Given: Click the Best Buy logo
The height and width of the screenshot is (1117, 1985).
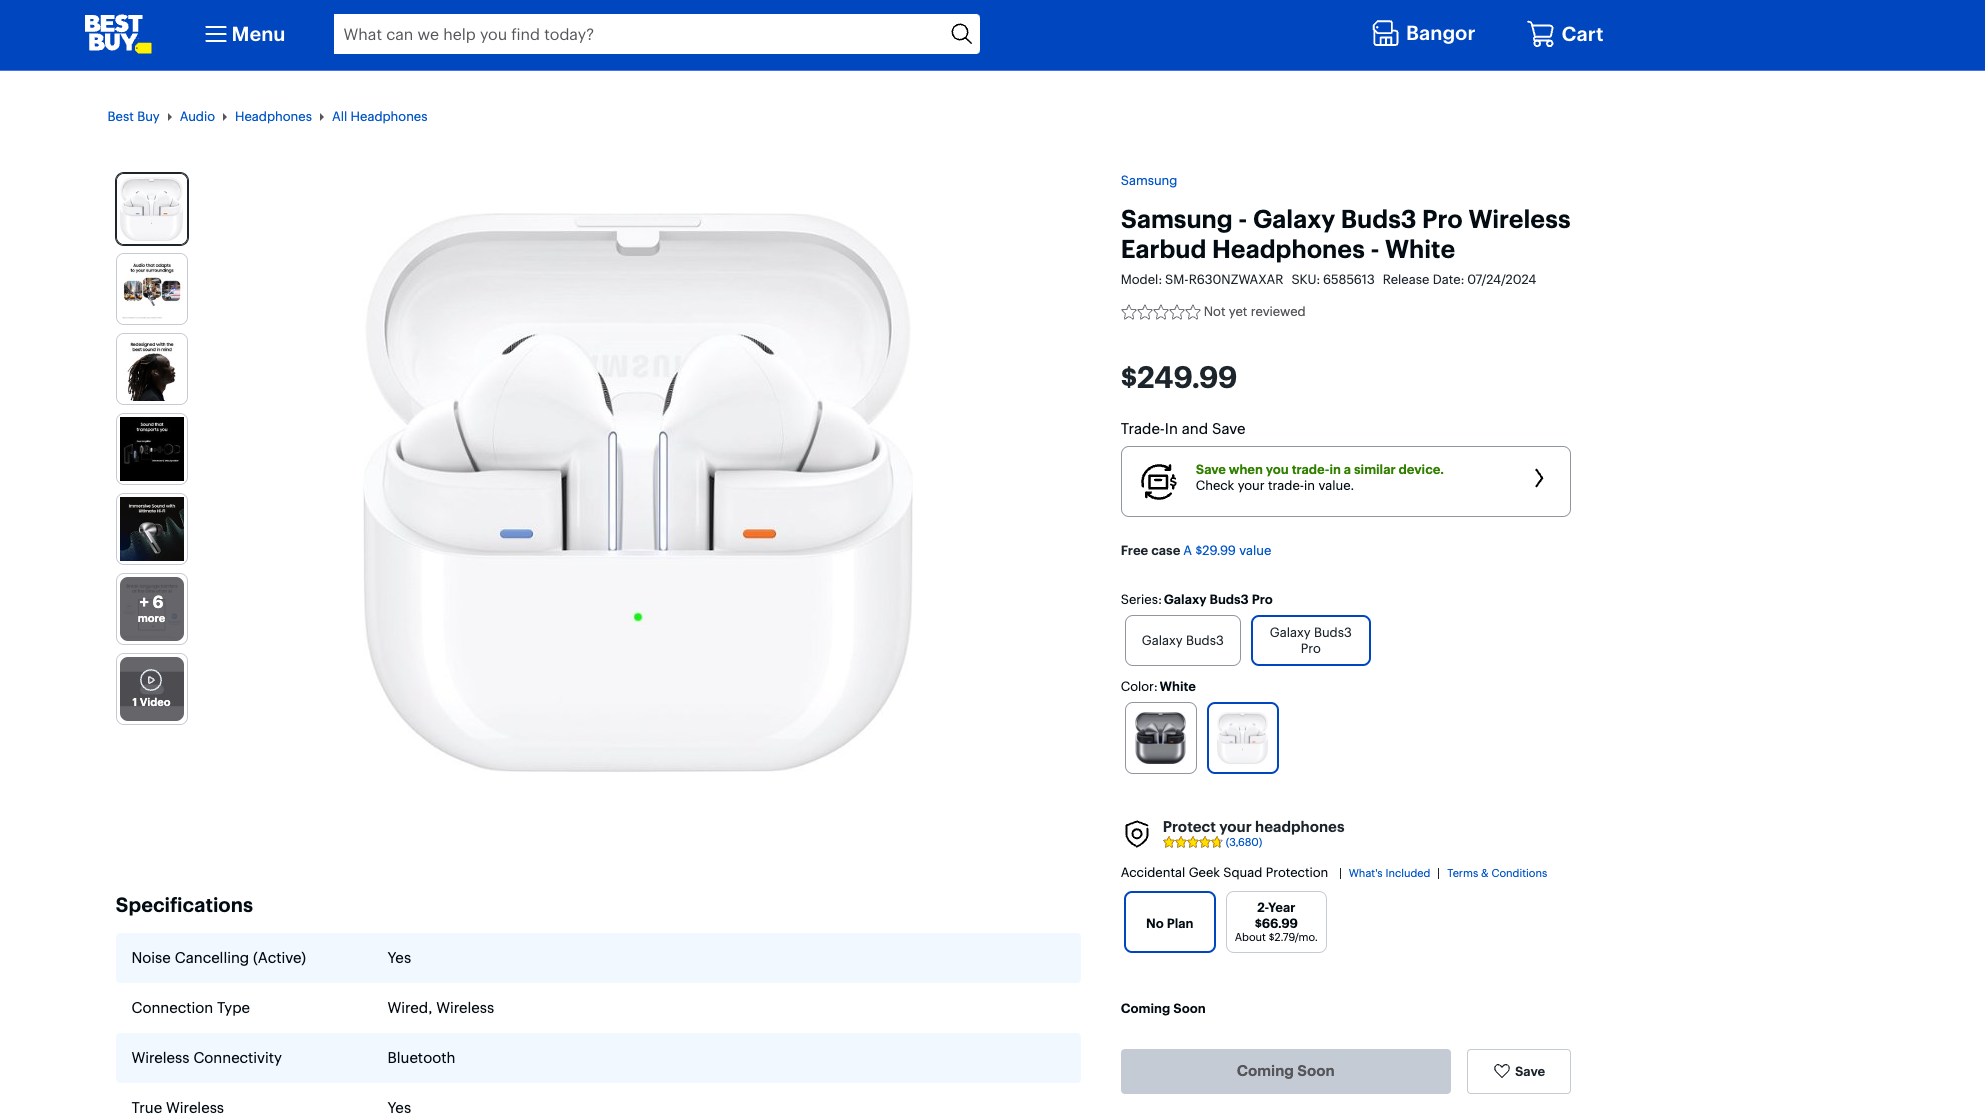Looking at the screenshot, I should (116, 32).
